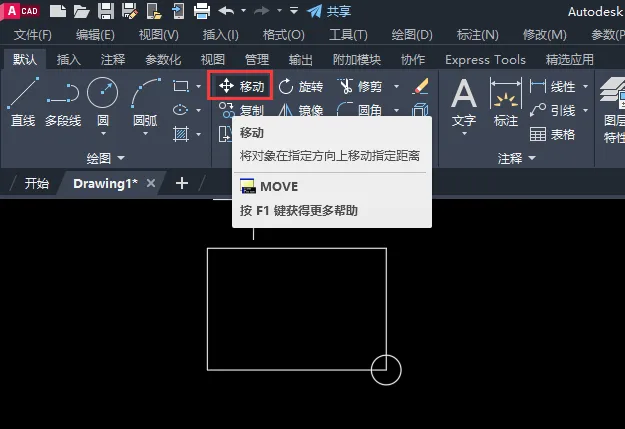Switch to the 精选应用 ribbon tab

click(570, 60)
